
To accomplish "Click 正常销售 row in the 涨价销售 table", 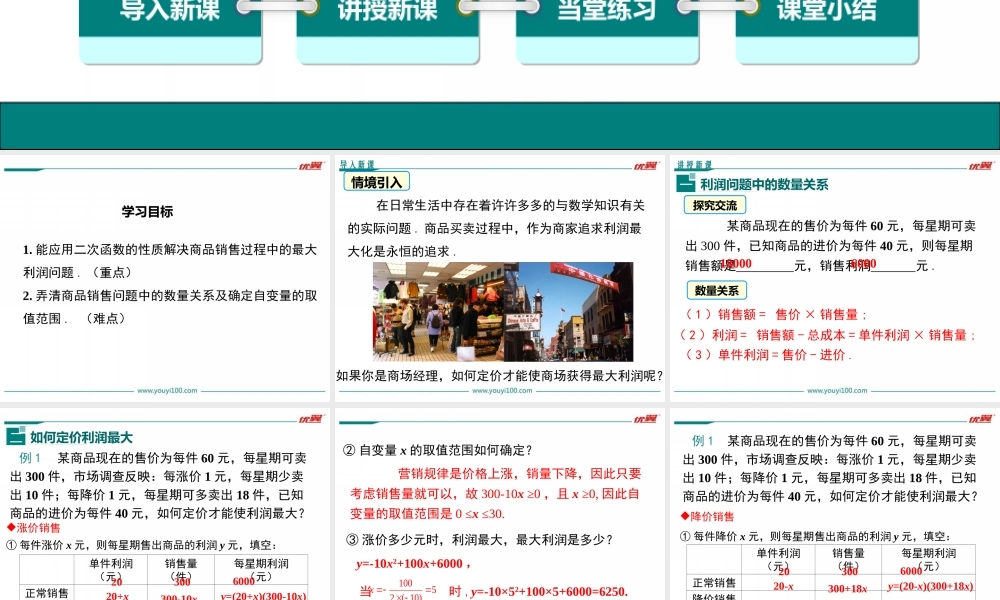I will click(163, 594).
